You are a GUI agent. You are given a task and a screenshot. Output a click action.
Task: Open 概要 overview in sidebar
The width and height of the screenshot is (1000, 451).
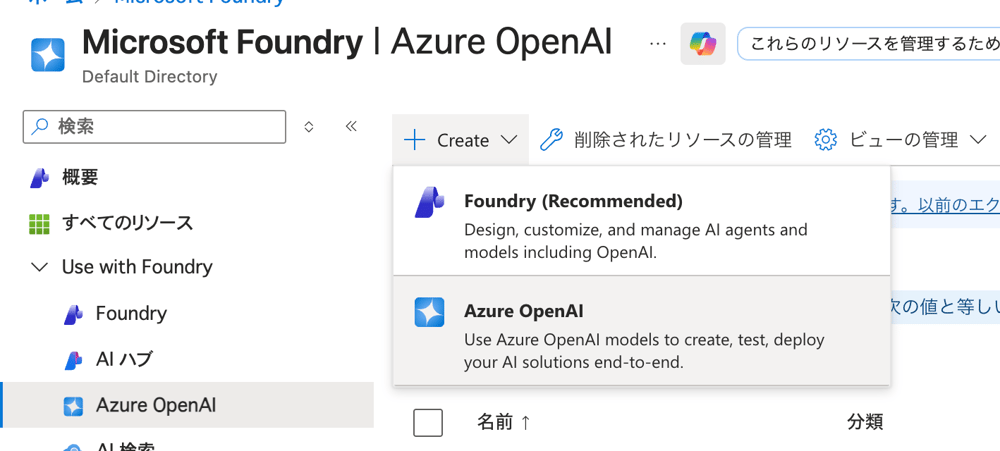pos(80,177)
